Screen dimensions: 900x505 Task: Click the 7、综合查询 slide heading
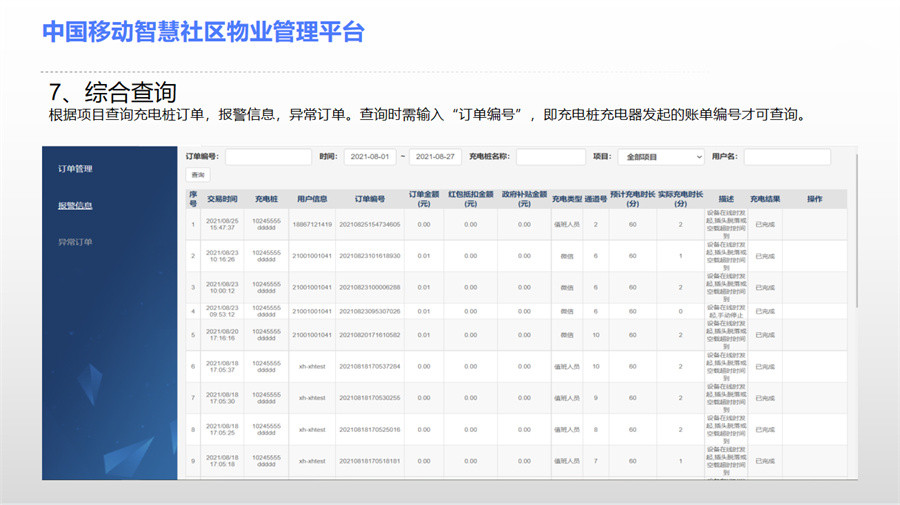pos(112,92)
